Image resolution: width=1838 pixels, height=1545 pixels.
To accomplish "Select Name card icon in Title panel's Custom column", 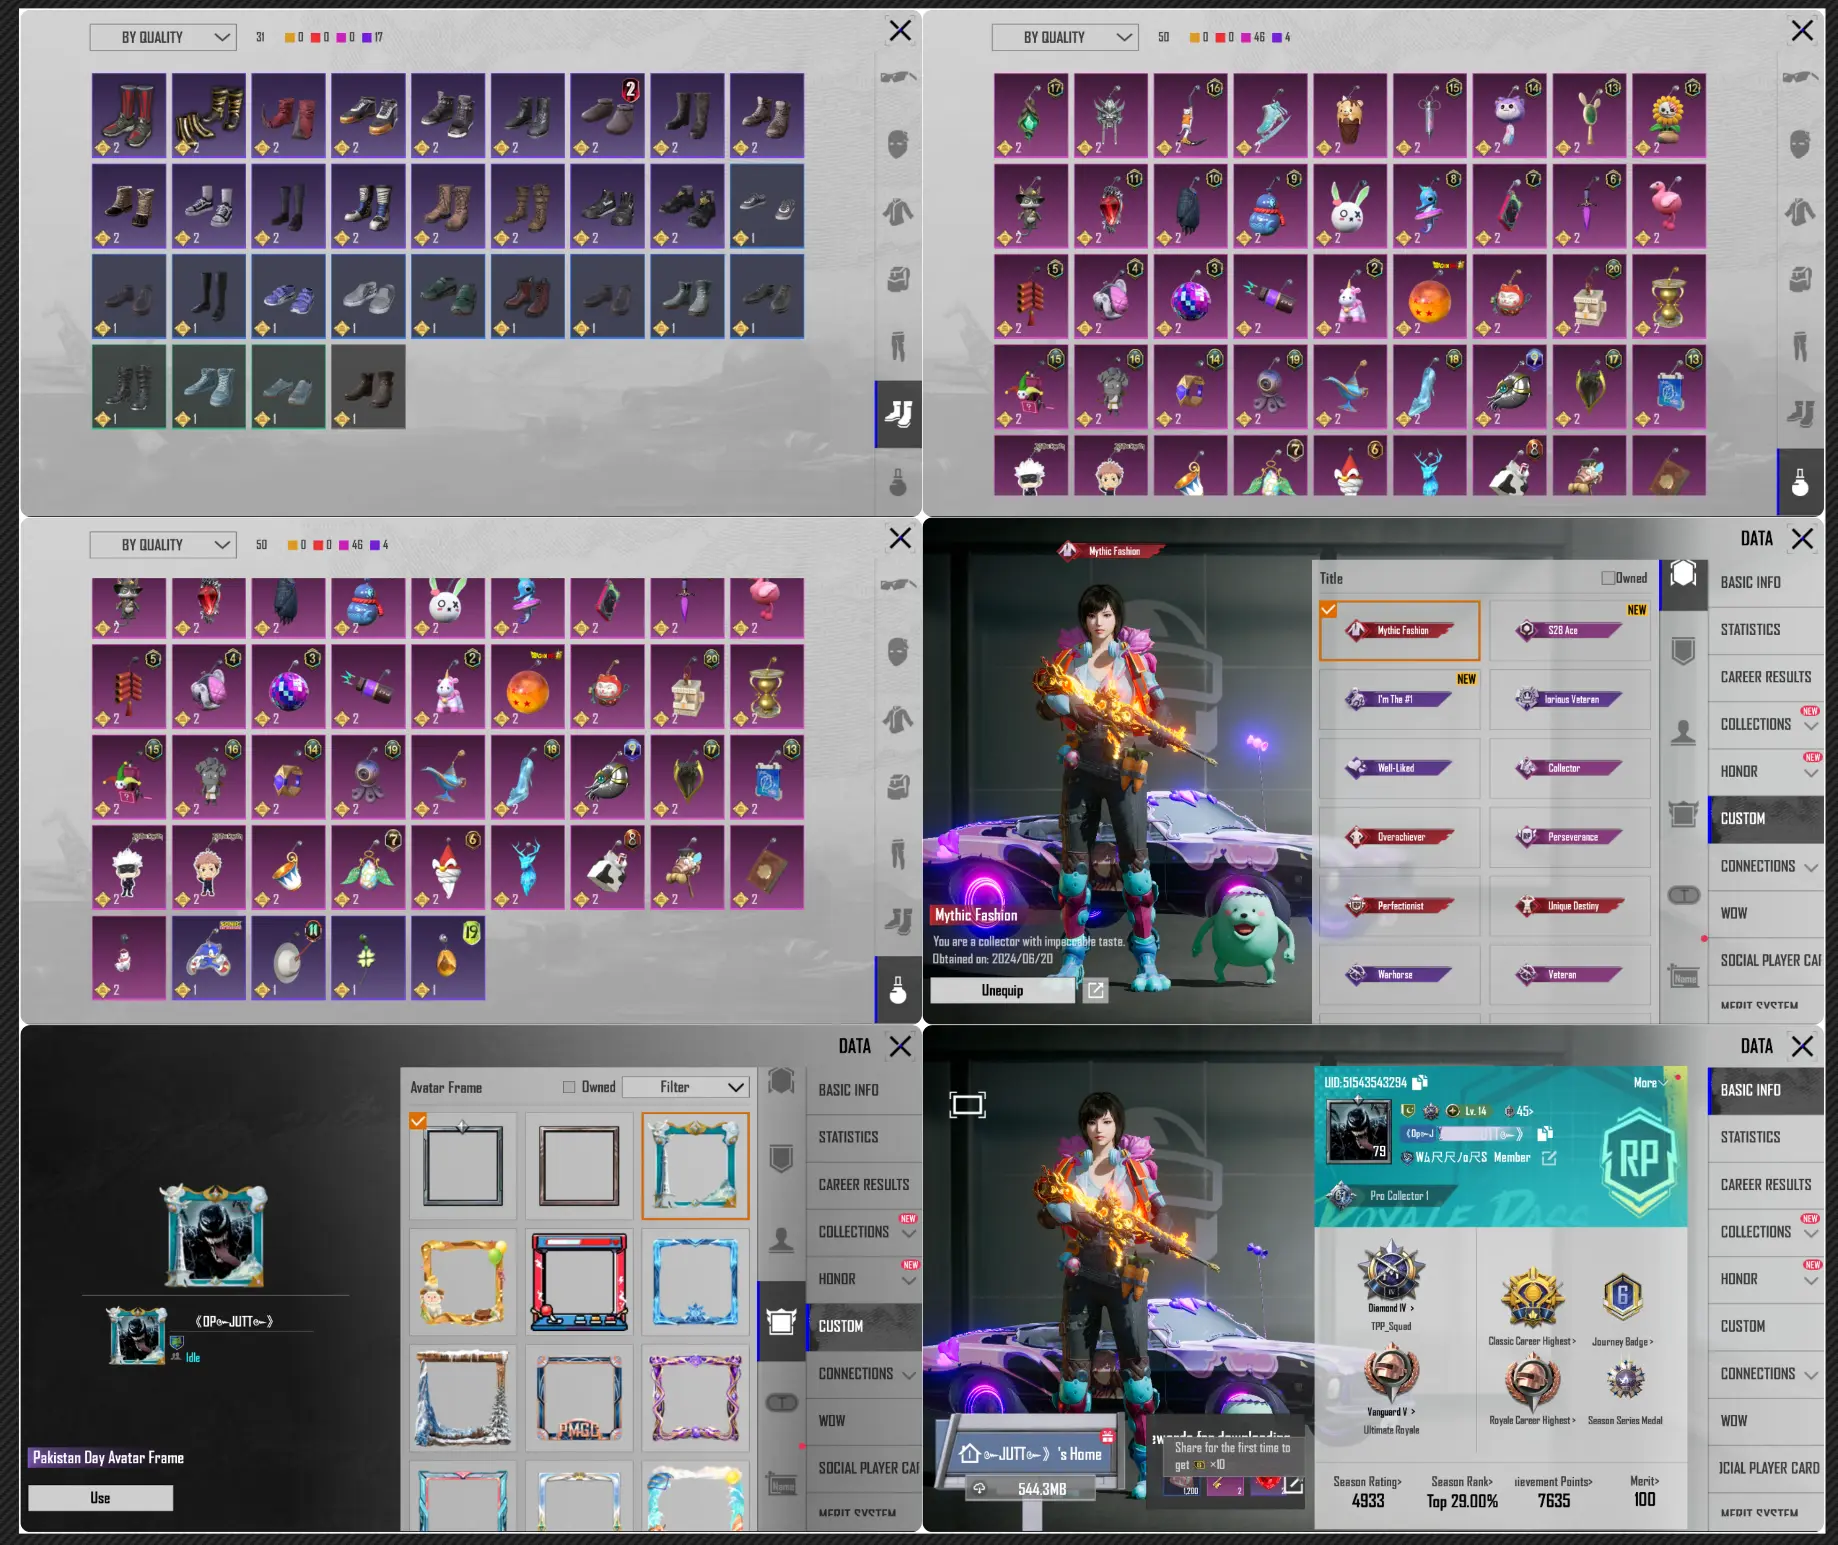I will point(1683,976).
